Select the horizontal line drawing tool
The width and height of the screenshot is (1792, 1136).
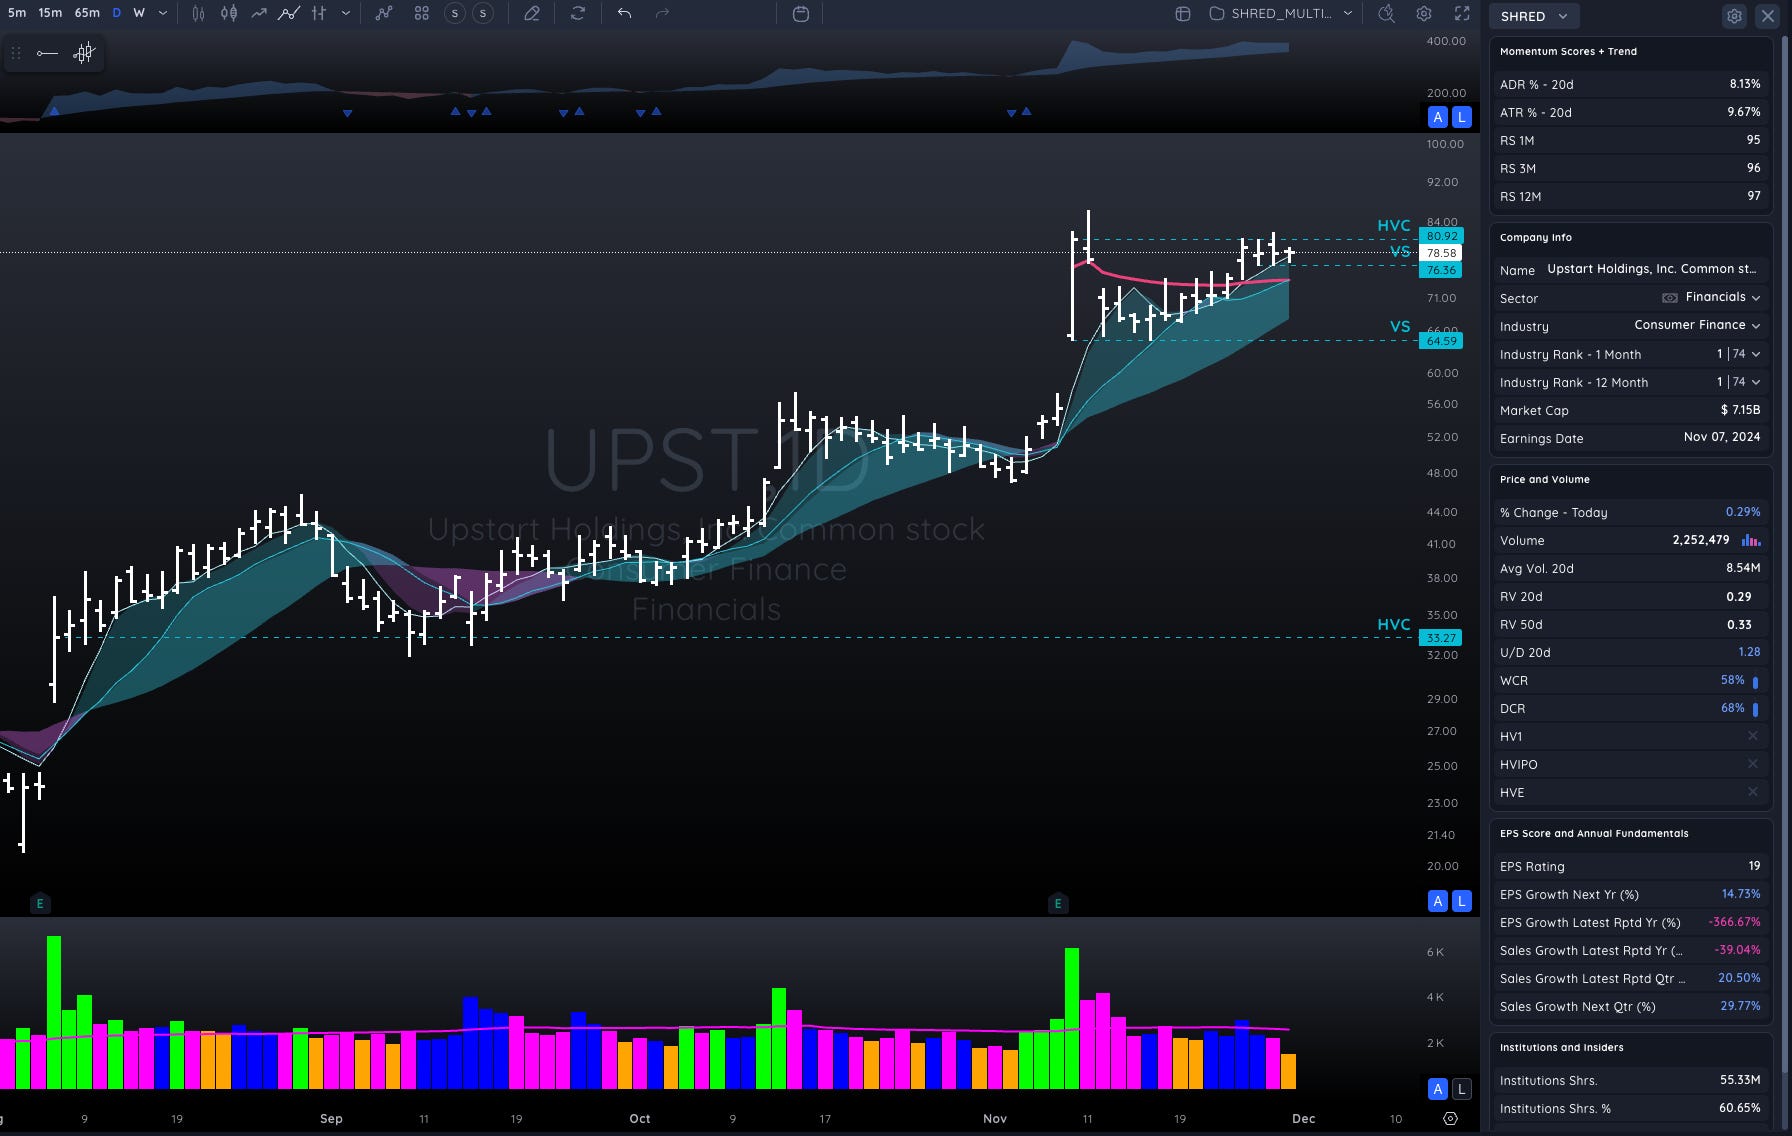47,53
